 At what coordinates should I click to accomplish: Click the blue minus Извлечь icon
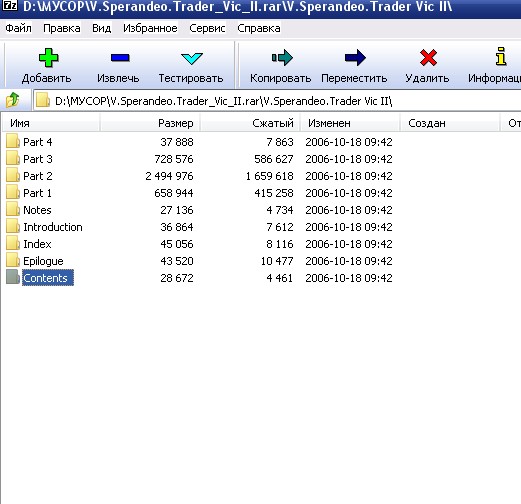point(120,58)
